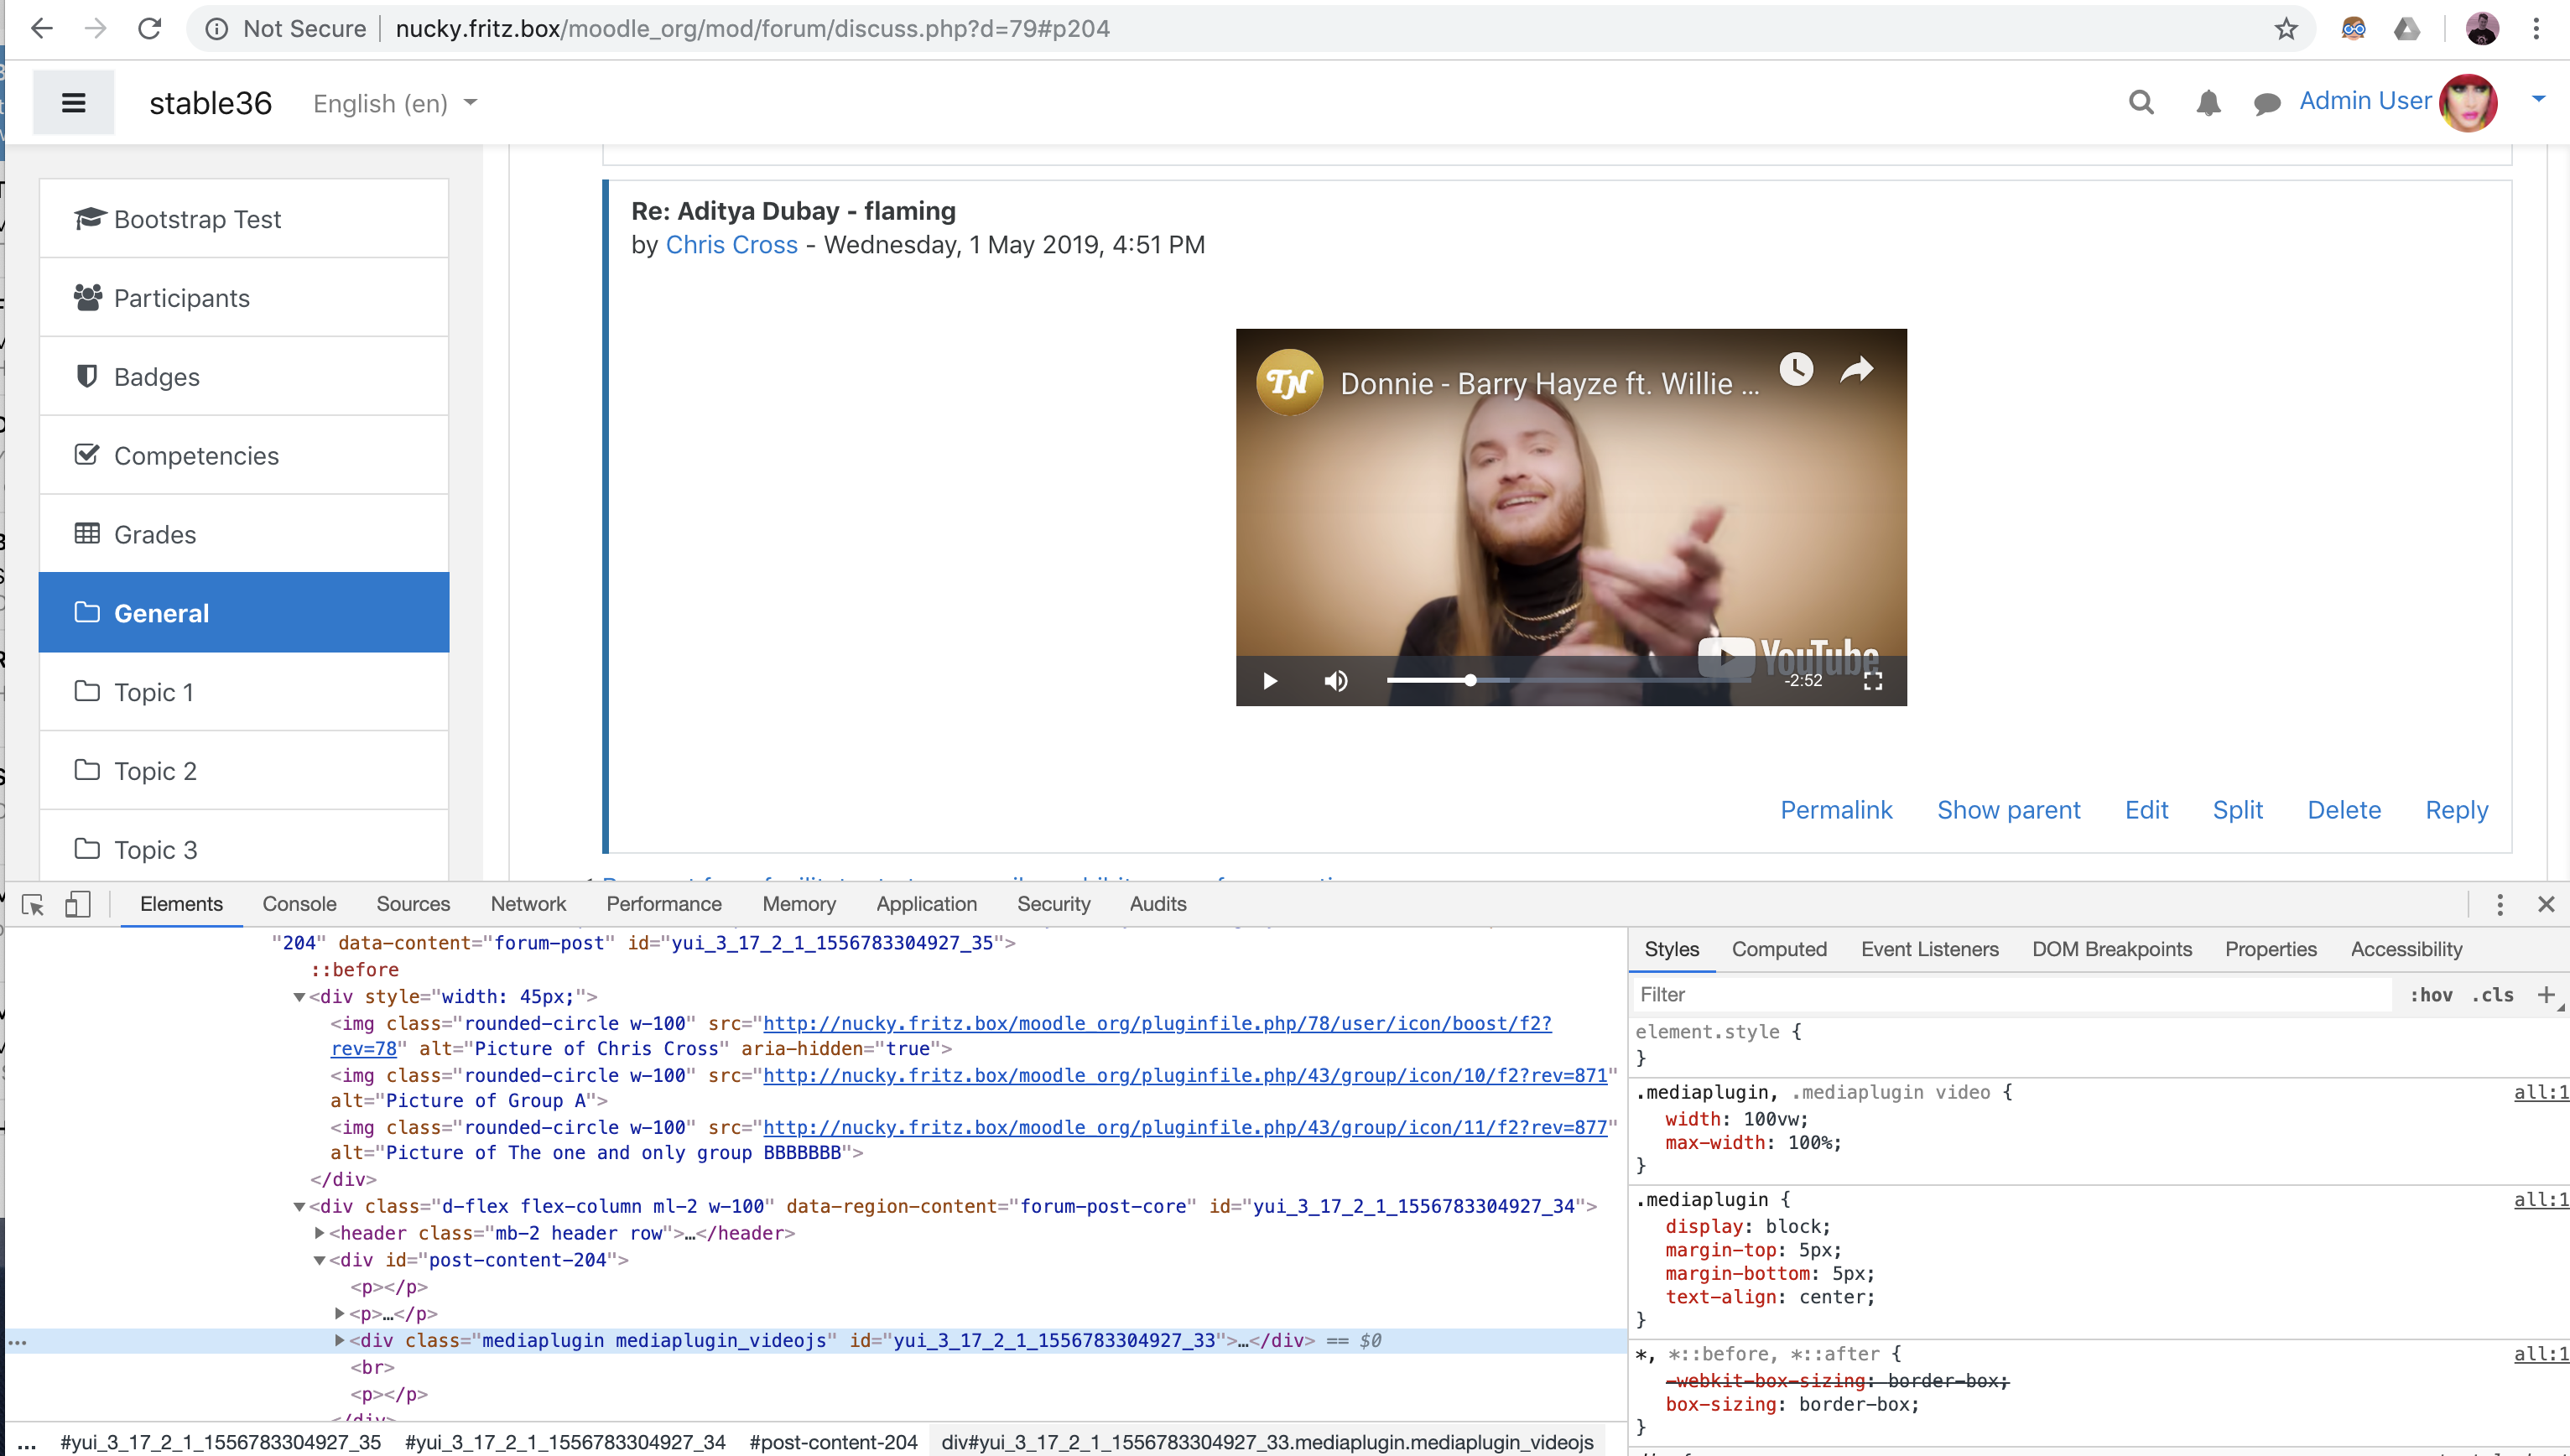Toggle the :hov element state panel
This screenshot has width=2570, height=1456.
[2430, 996]
